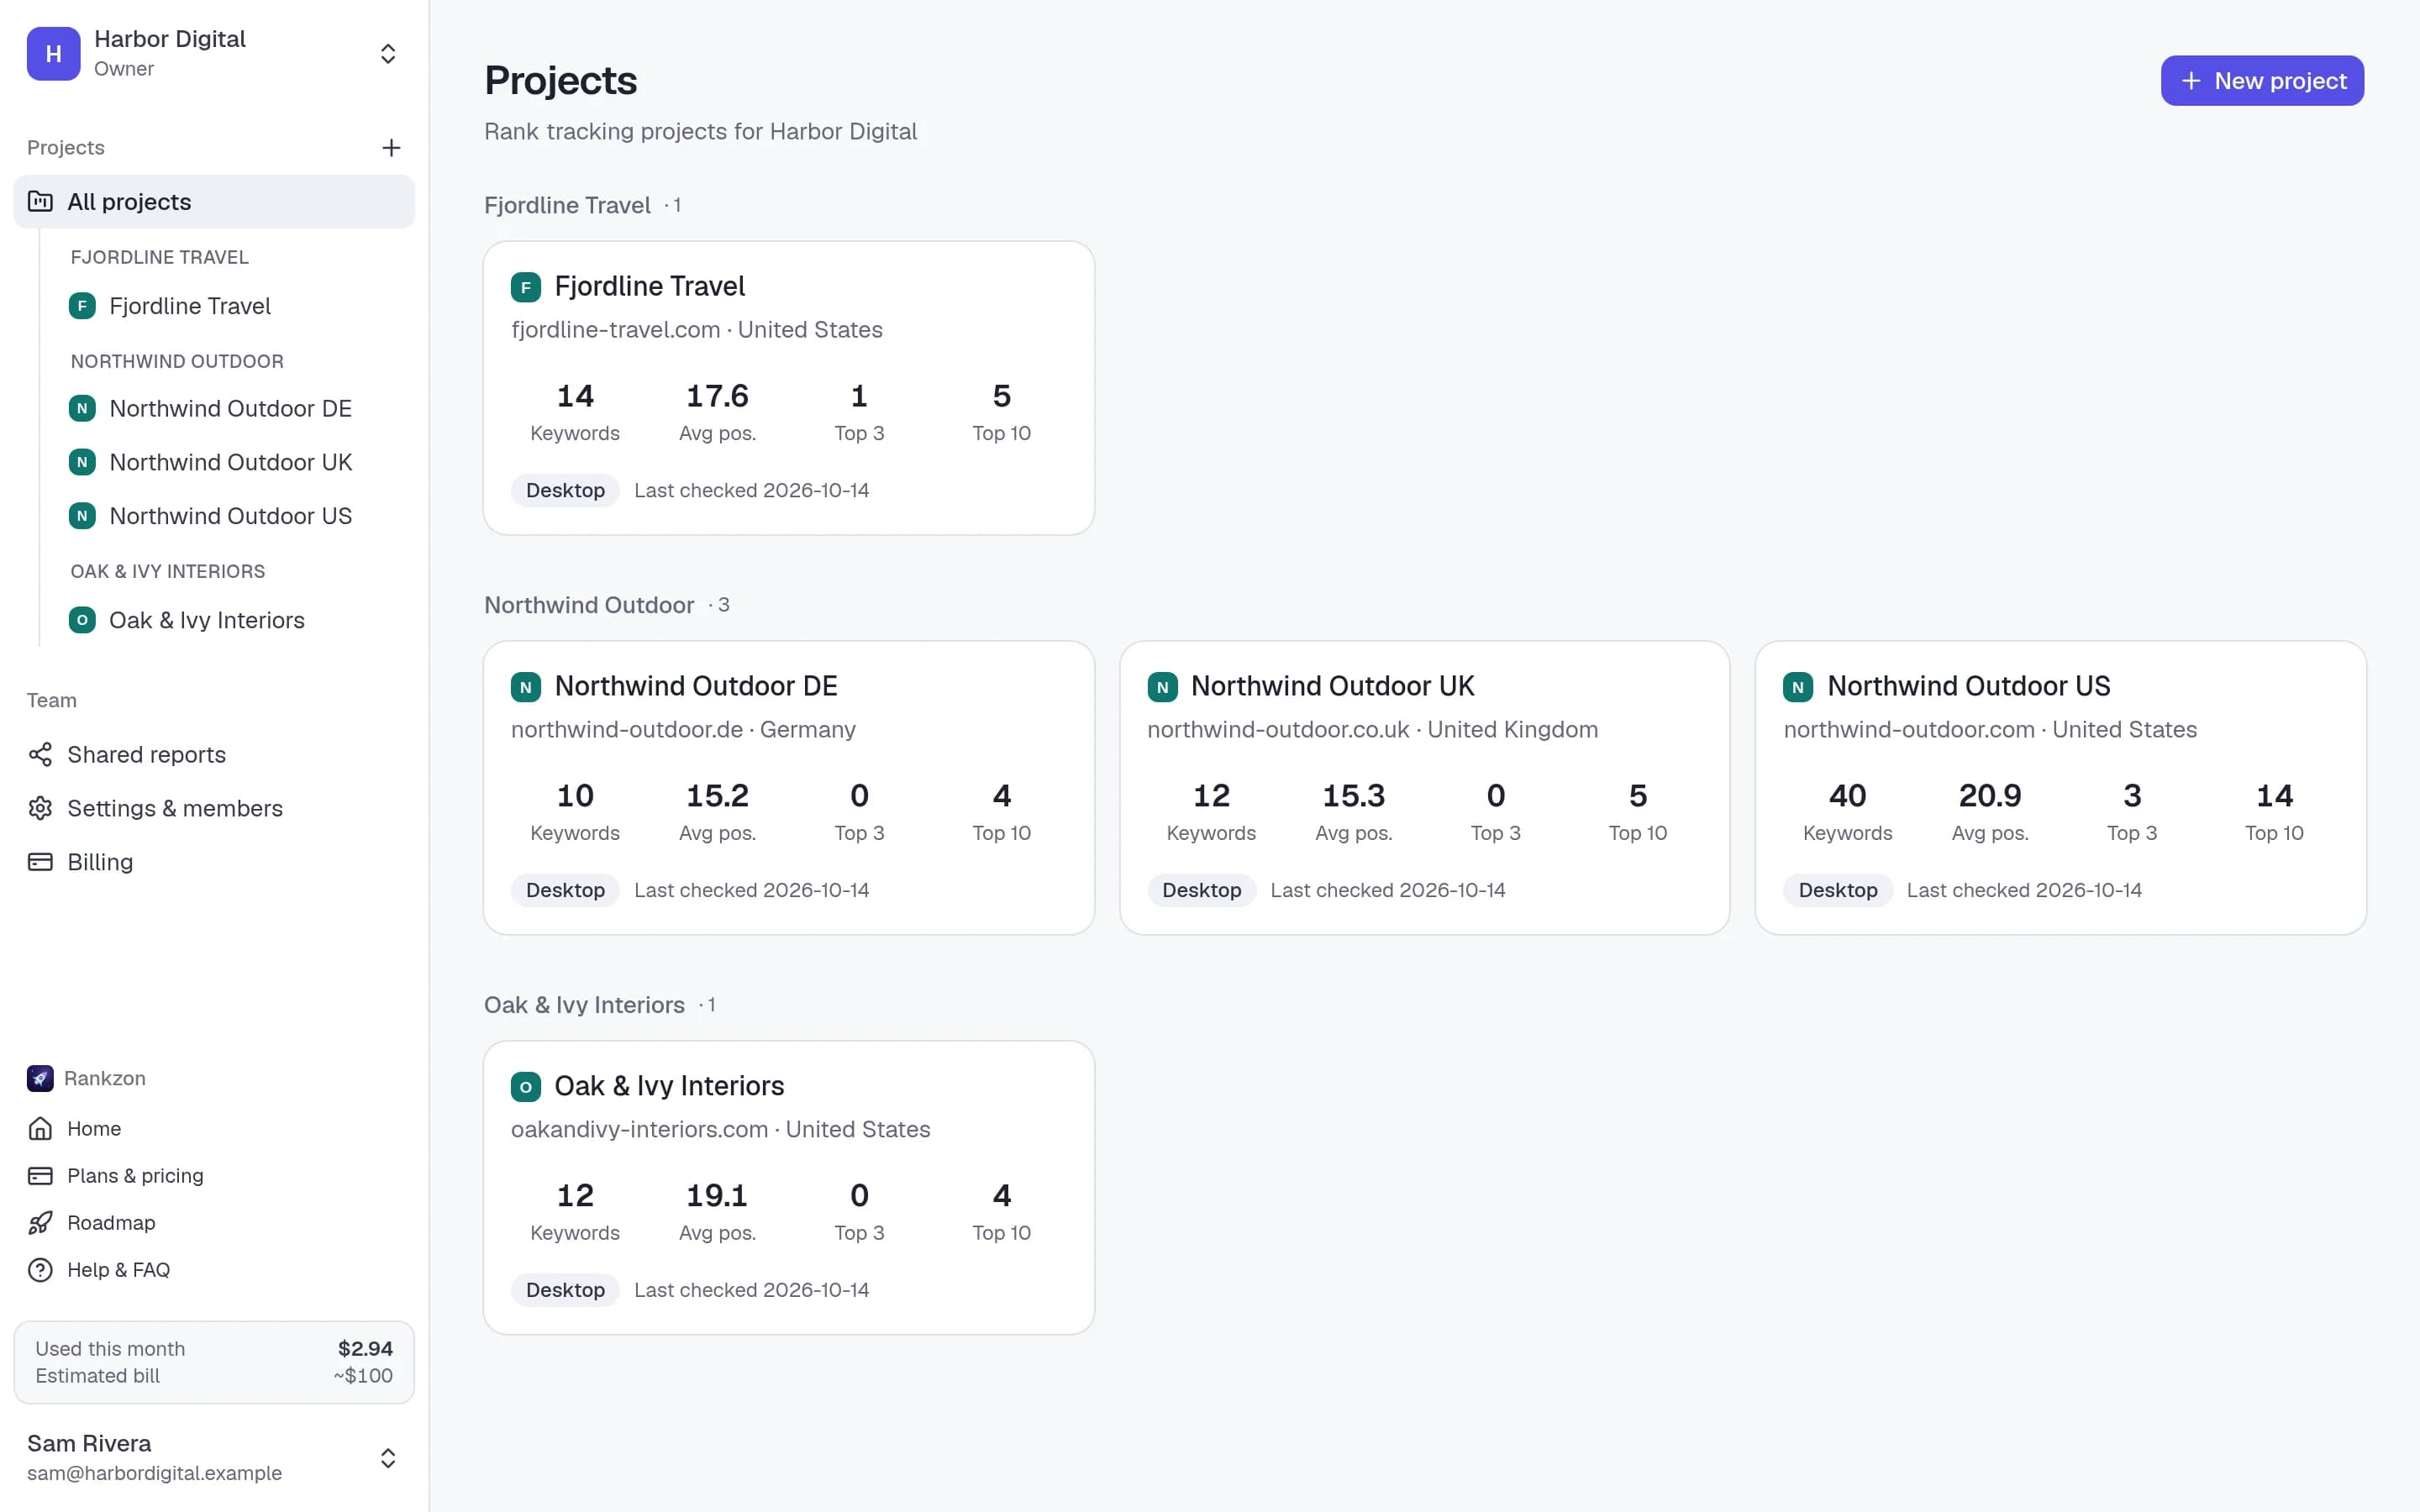Select All projects in the sidebar
This screenshot has width=2420, height=1512.
[214, 202]
